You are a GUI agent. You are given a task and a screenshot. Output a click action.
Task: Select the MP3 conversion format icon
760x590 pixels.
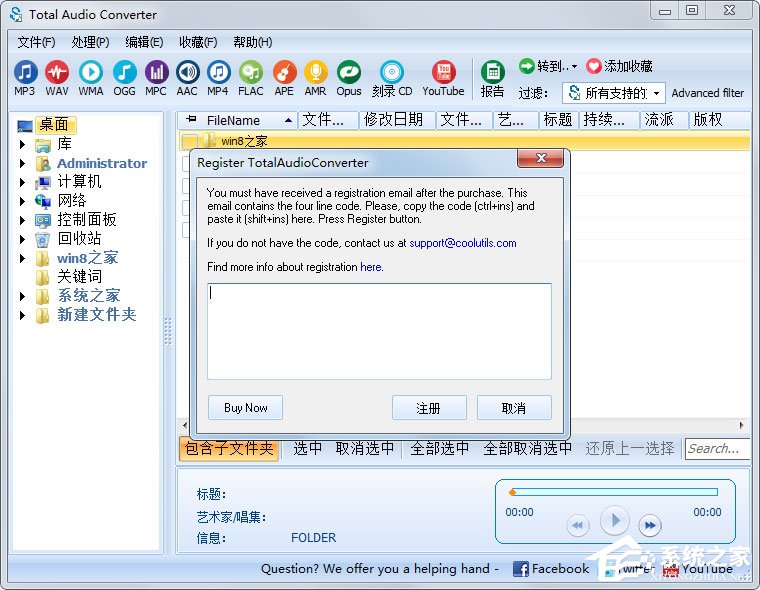click(25, 78)
